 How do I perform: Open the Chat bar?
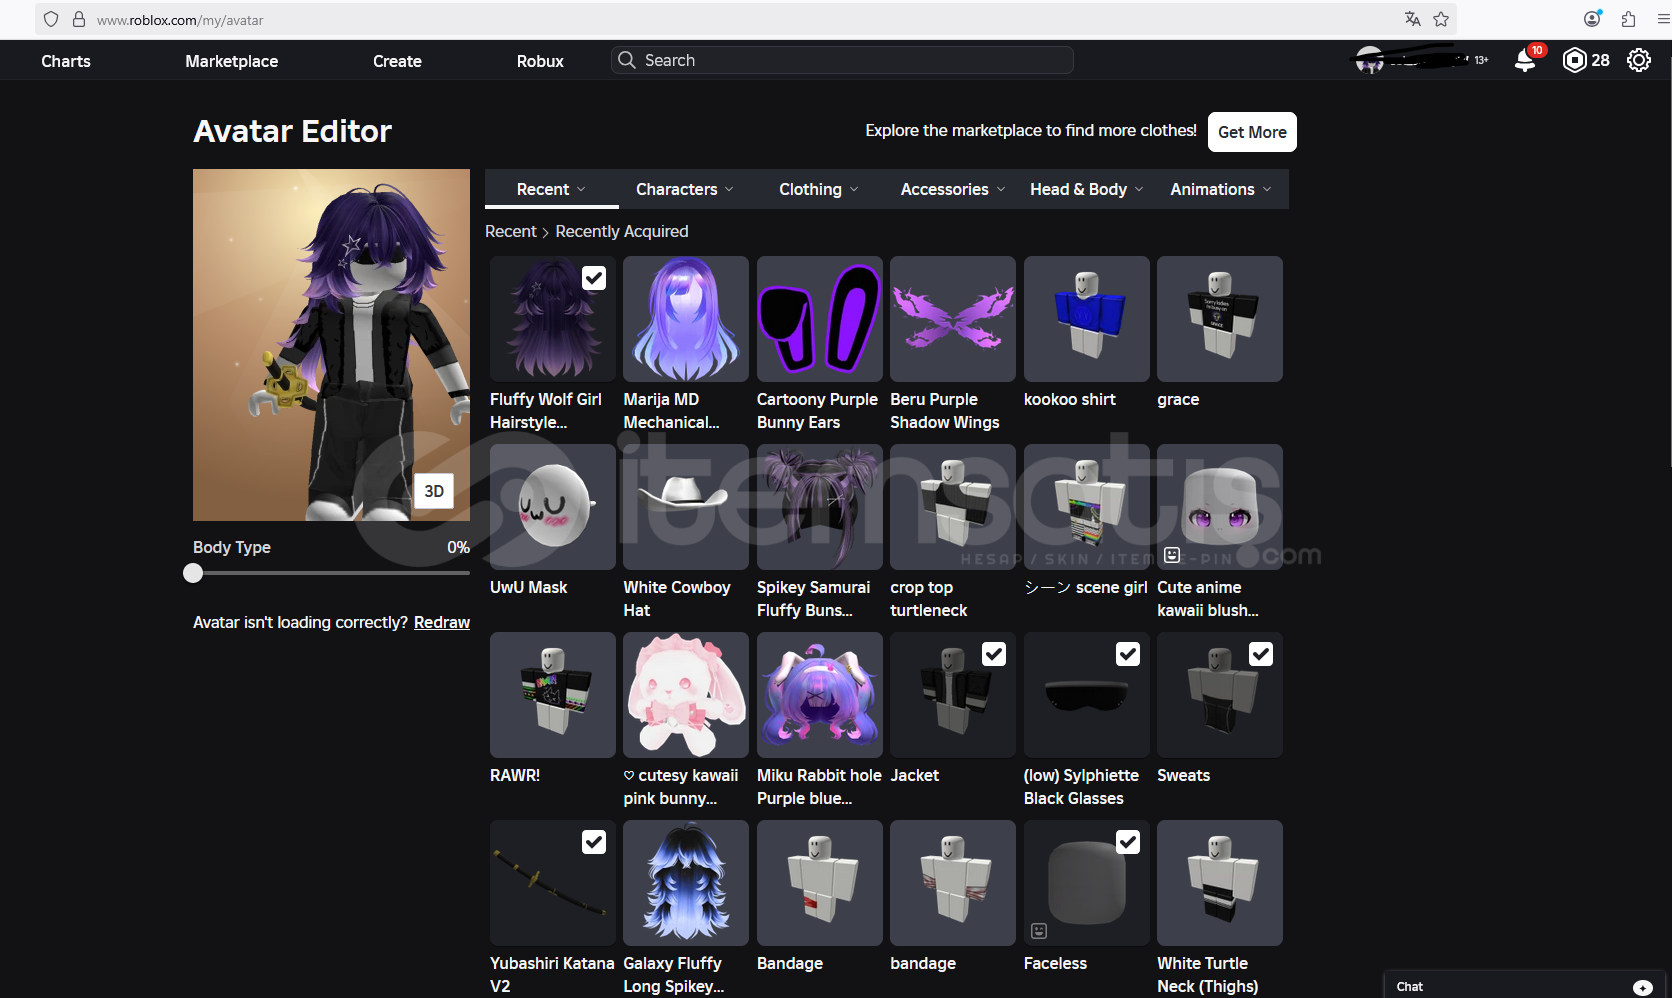1523,986
